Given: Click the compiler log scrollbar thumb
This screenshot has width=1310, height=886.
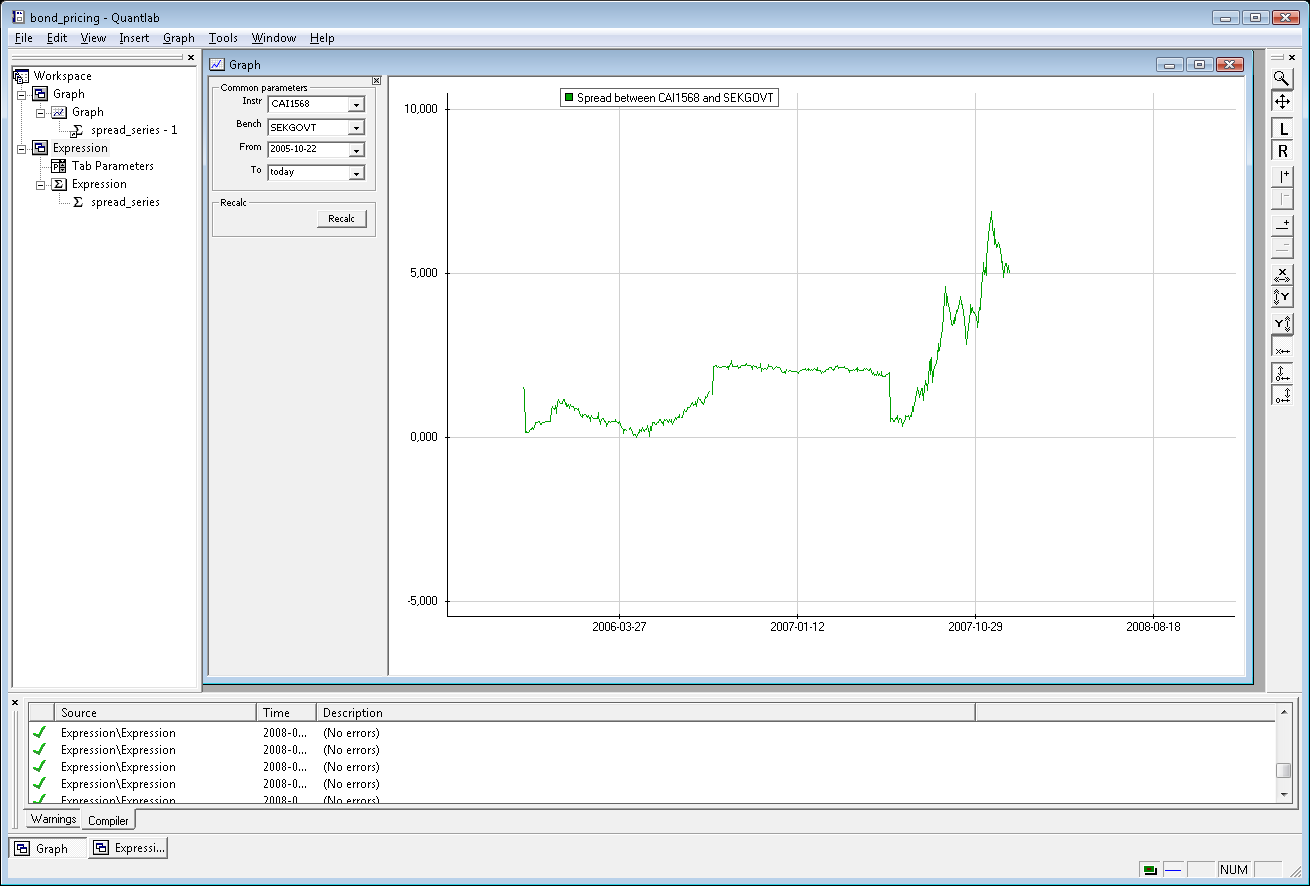Looking at the screenshot, I should [x=1284, y=770].
